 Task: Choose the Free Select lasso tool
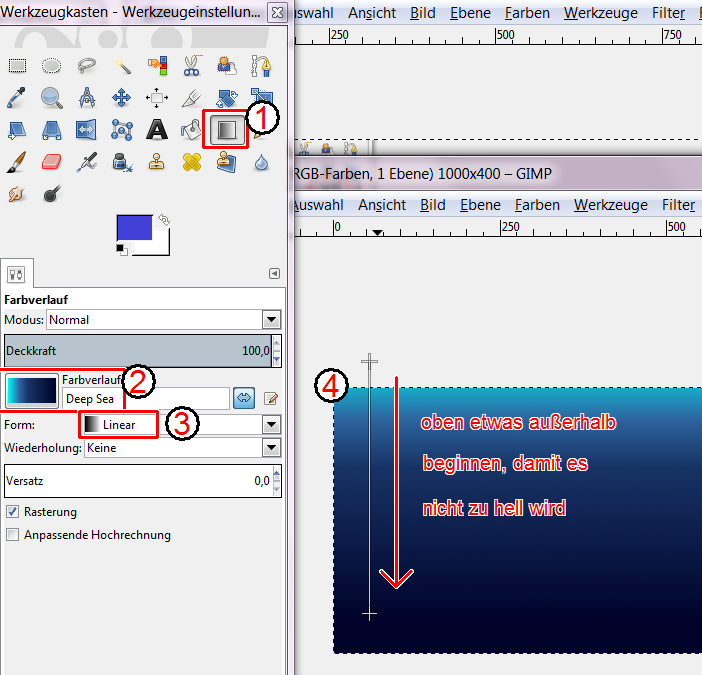click(x=86, y=66)
